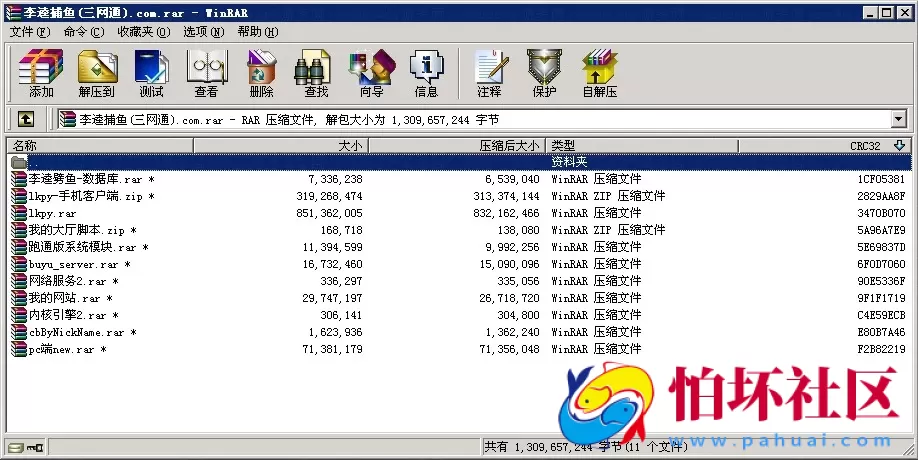Click the drive icon in status bar

[16, 448]
